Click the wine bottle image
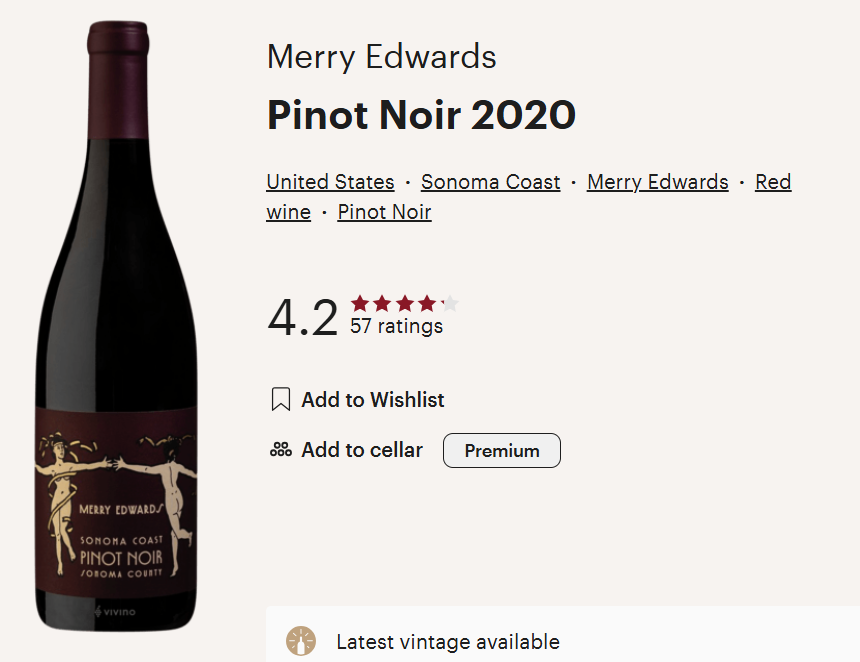The image size is (860, 662). [116, 326]
